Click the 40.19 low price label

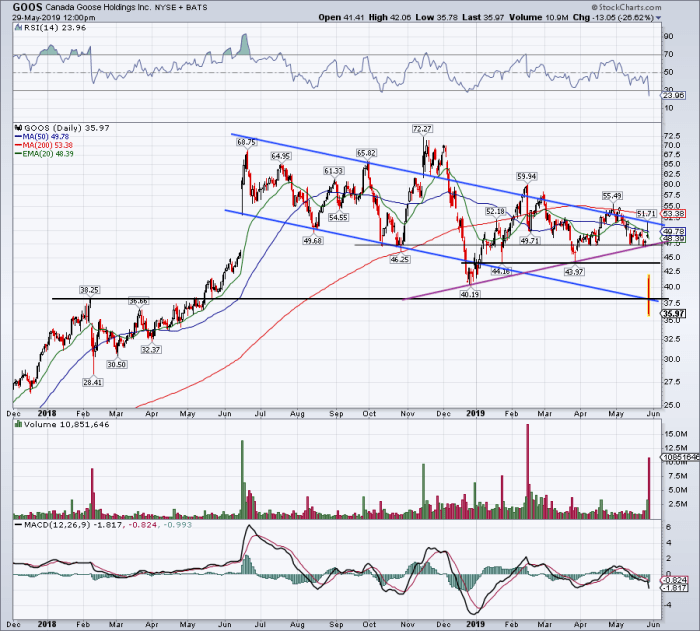[x=470, y=294]
